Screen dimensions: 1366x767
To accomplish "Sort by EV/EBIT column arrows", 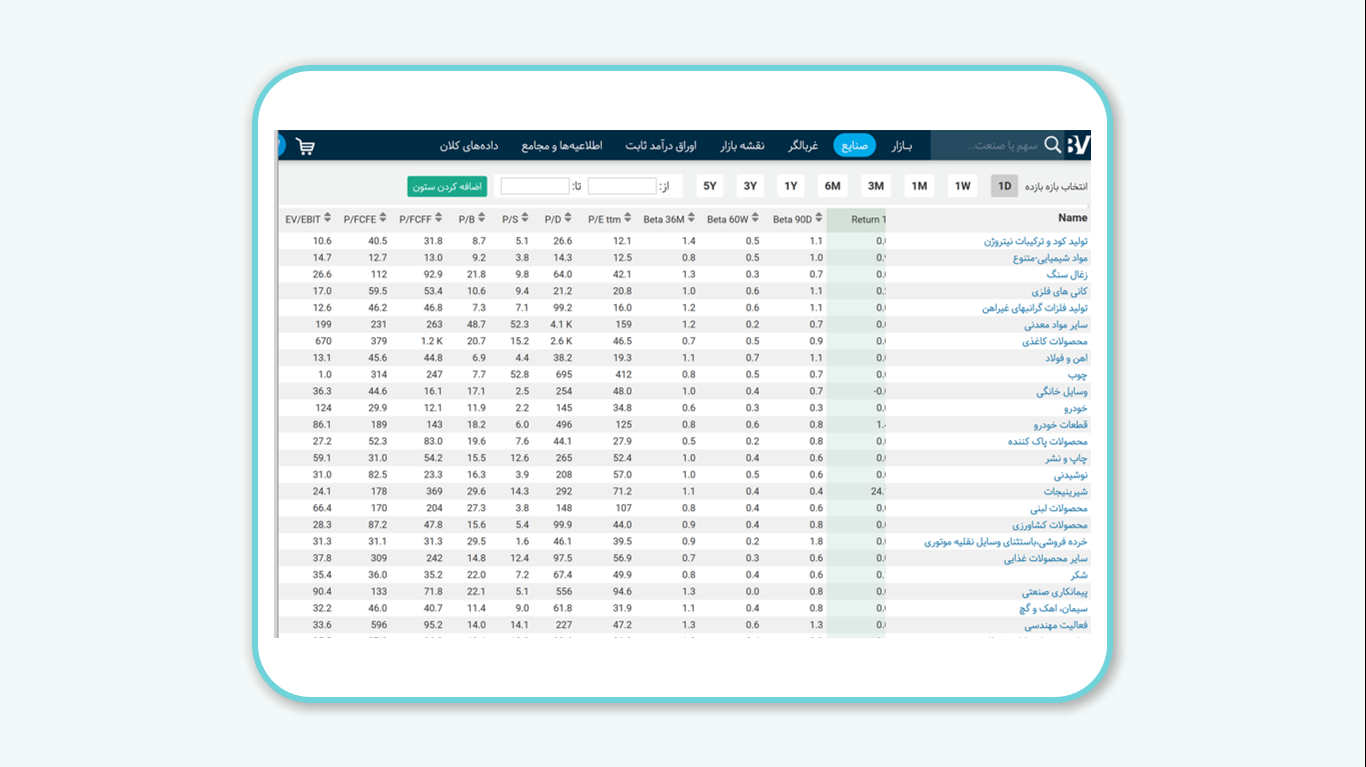I will click(327, 219).
